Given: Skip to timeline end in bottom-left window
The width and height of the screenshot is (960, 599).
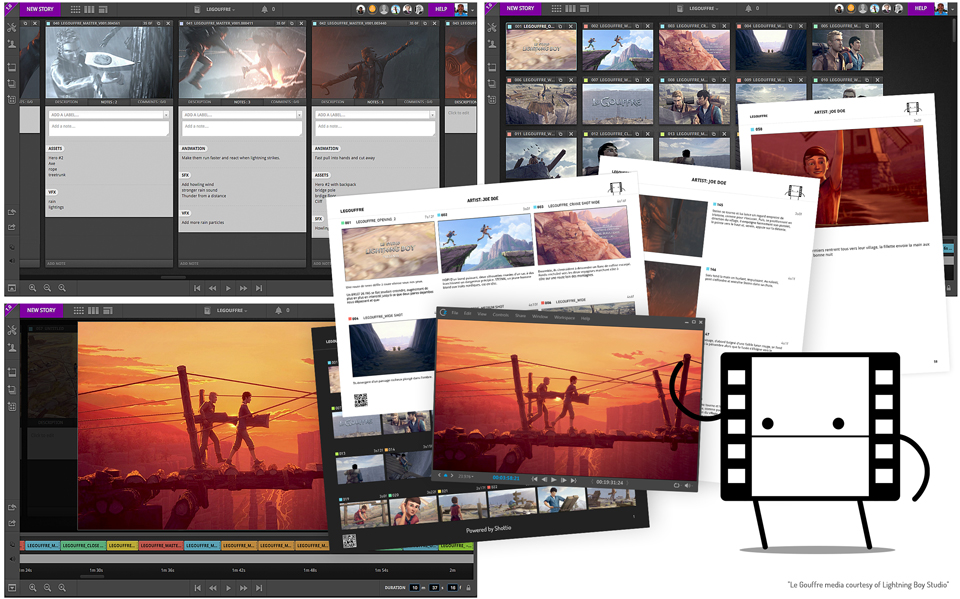Looking at the screenshot, I should [x=259, y=588].
